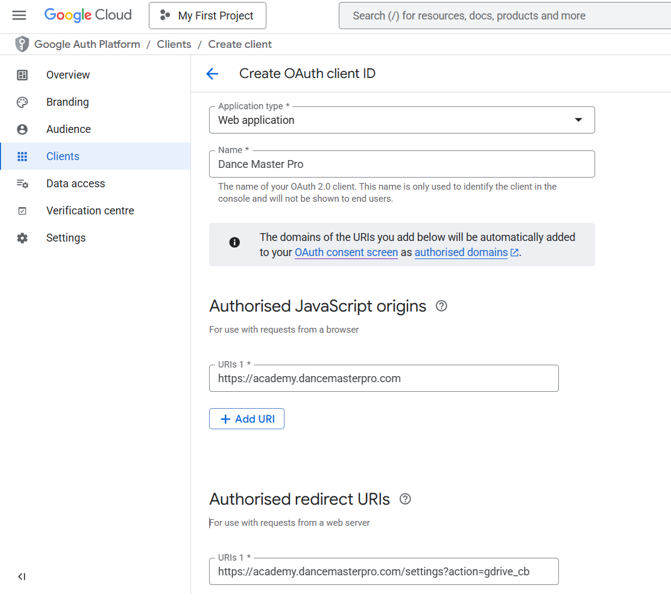
Task: Open the hamburger navigation menu
Action: tap(19, 15)
